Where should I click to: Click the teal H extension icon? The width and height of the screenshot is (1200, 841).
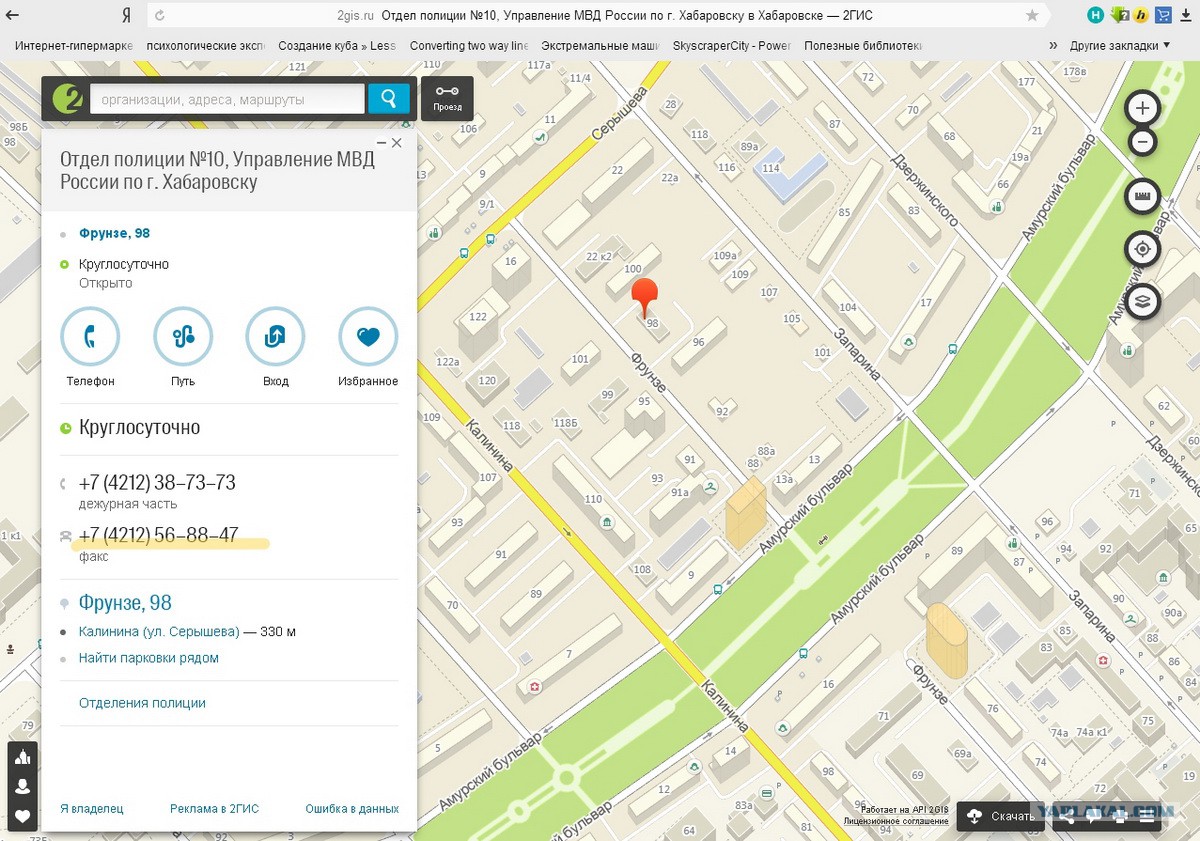[x=1097, y=15]
